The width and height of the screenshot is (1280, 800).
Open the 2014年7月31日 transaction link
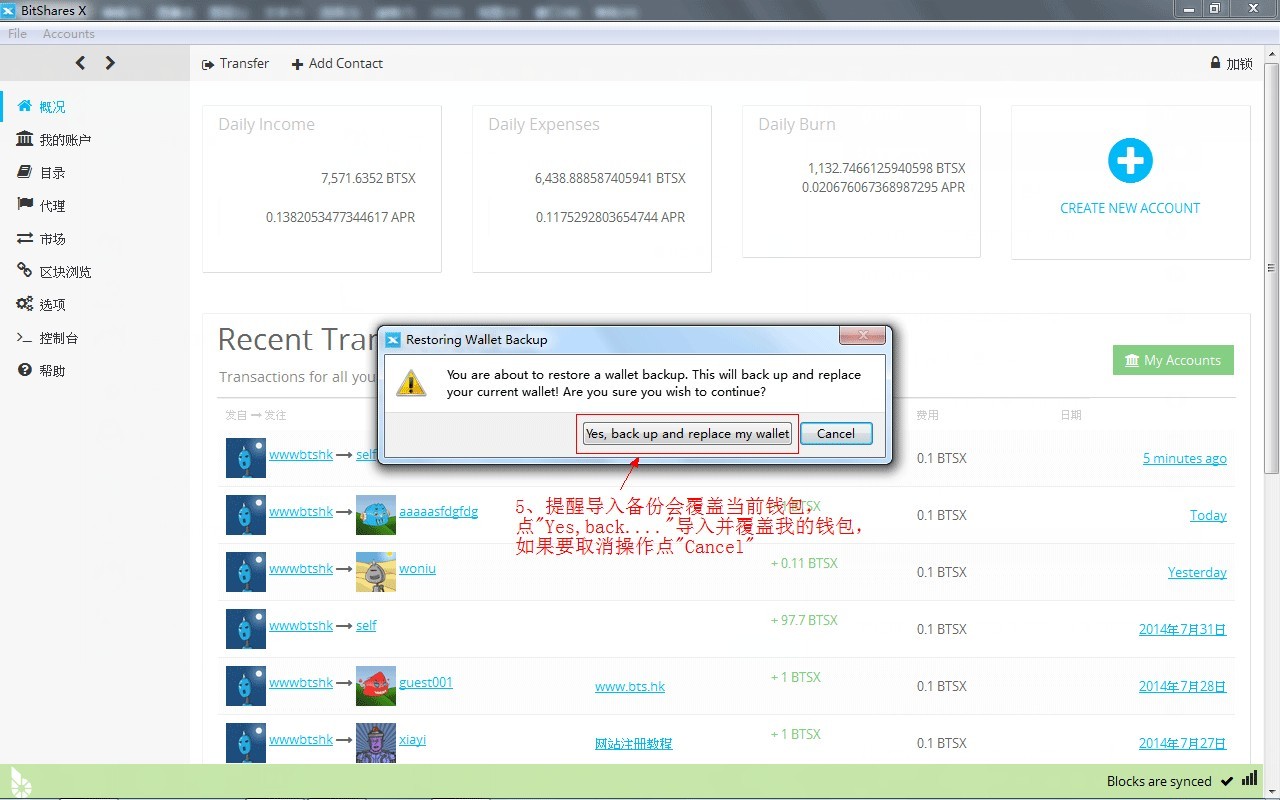(x=1183, y=629)
